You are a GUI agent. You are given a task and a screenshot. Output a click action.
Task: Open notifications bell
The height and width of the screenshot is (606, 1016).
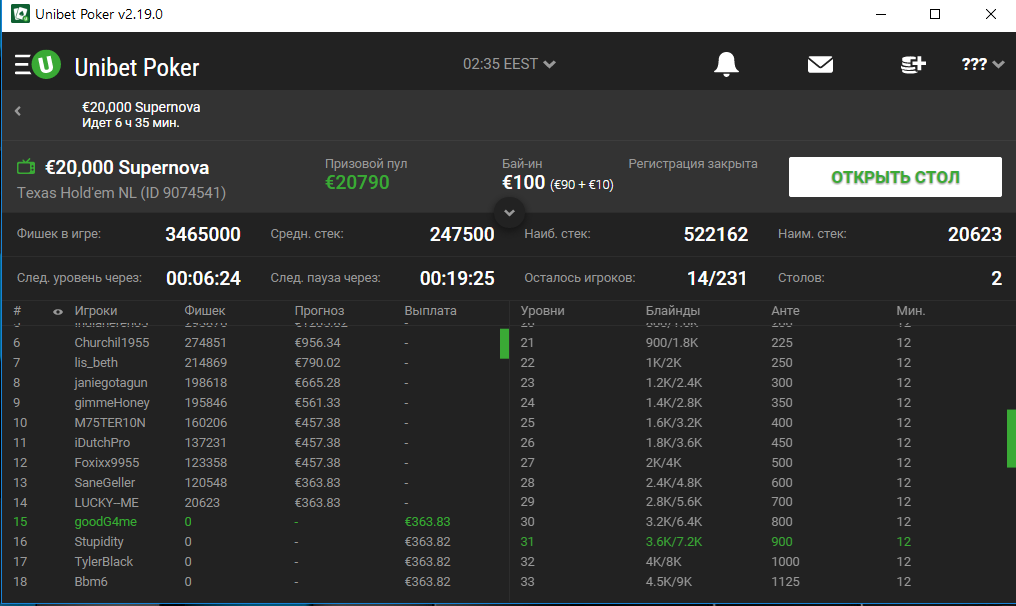coord(726,64)
